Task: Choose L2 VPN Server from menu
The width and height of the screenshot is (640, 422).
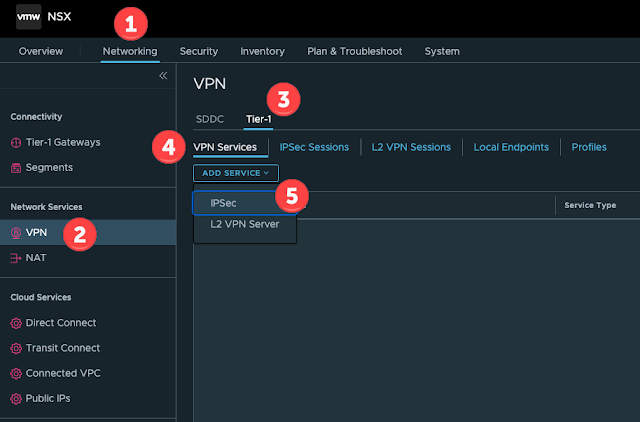Action: 244,224
